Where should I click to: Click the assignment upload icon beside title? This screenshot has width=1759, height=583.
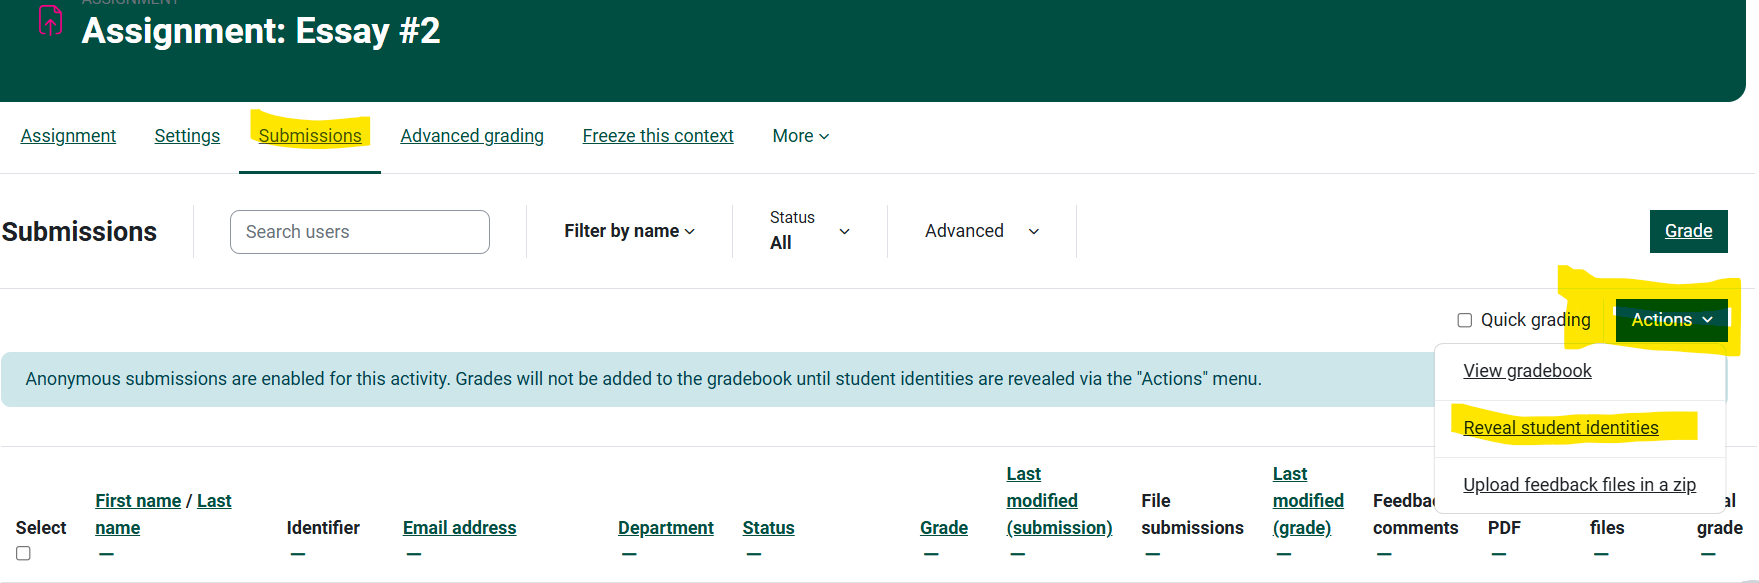[50, 21]
